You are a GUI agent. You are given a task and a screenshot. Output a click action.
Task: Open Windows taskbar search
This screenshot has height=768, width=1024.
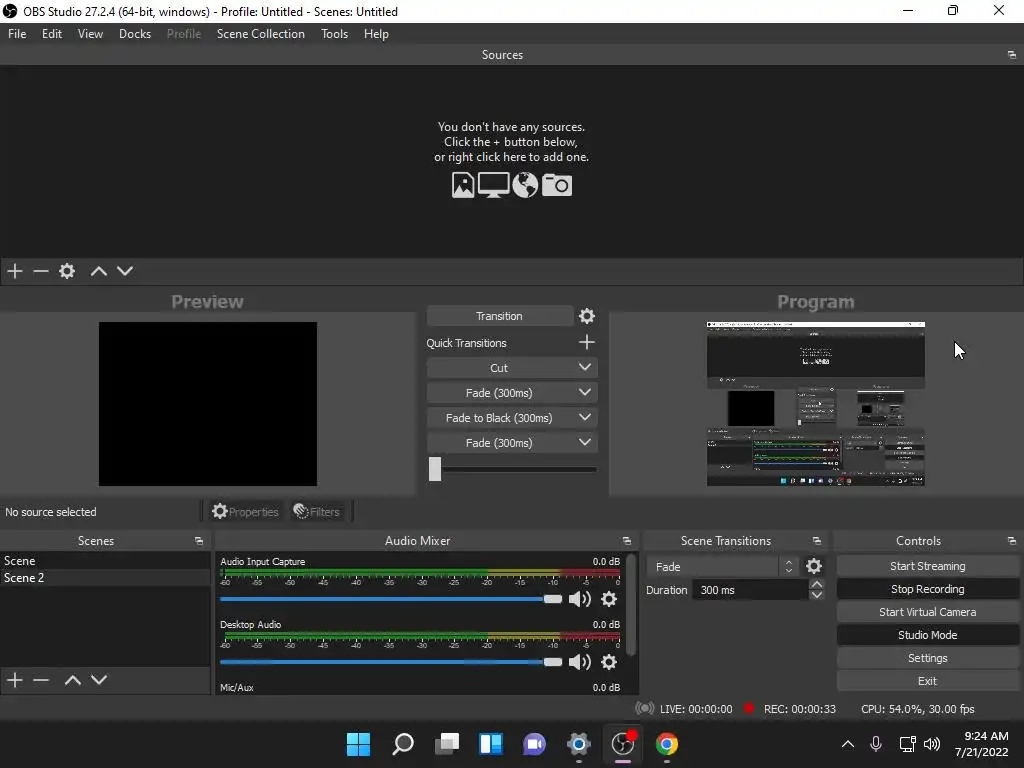[x=402, y=744]
